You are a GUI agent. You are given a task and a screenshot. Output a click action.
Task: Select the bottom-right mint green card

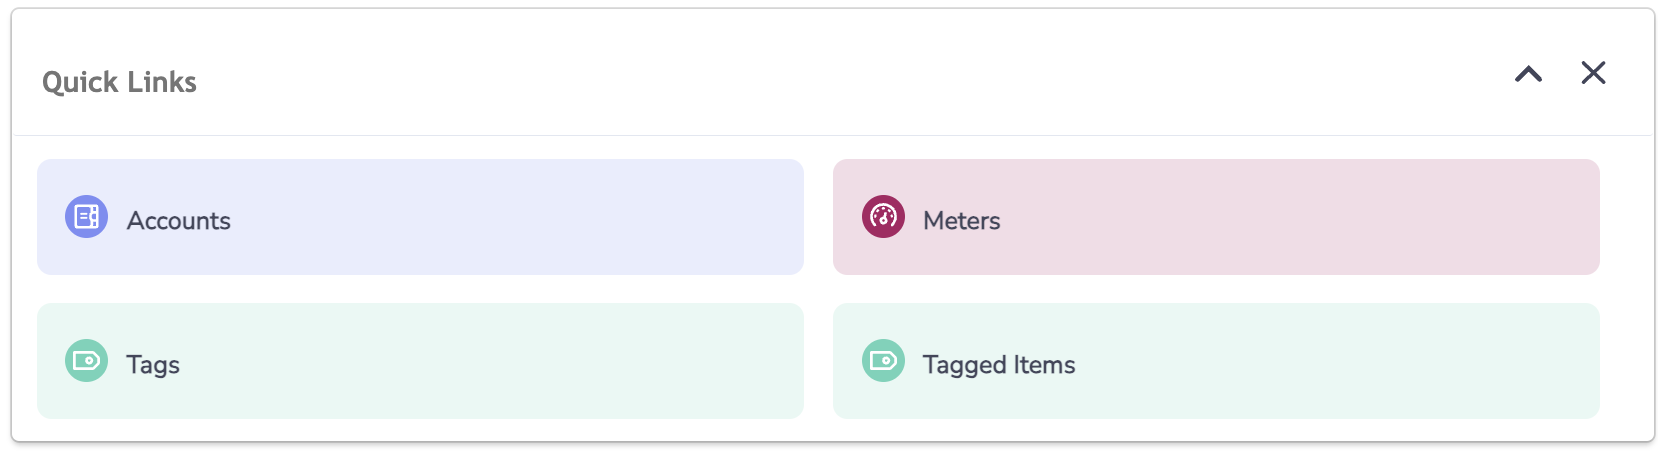coord(1217,361)
